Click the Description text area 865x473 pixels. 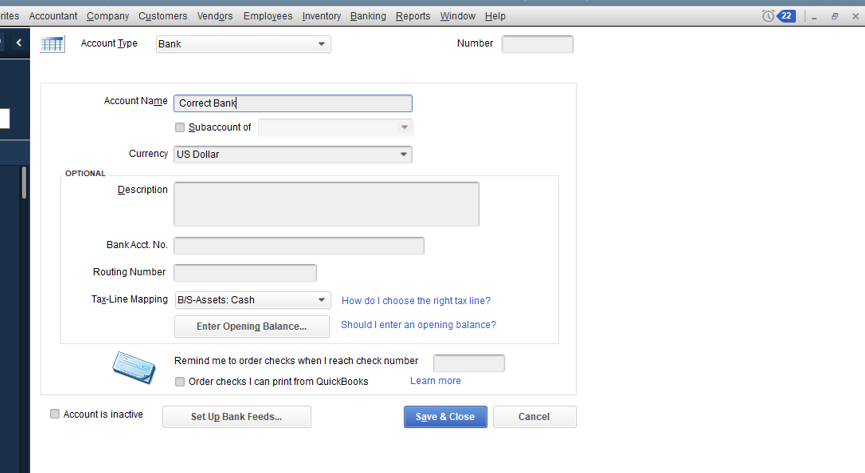pyautogui.click(x=327, y=204)
